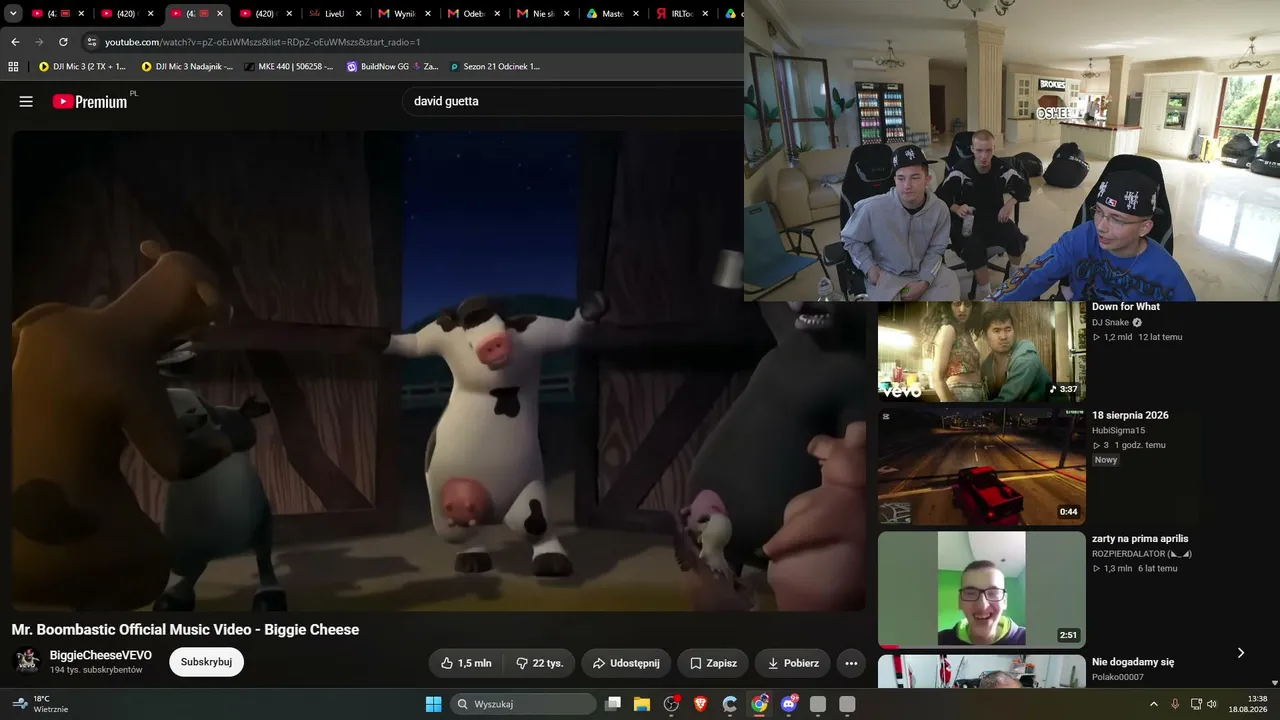Viewport: 1280px width, 720px height.
Task: Open the 18 sierpnia 2026 video thumbnail
Action: tap(982, 467)
